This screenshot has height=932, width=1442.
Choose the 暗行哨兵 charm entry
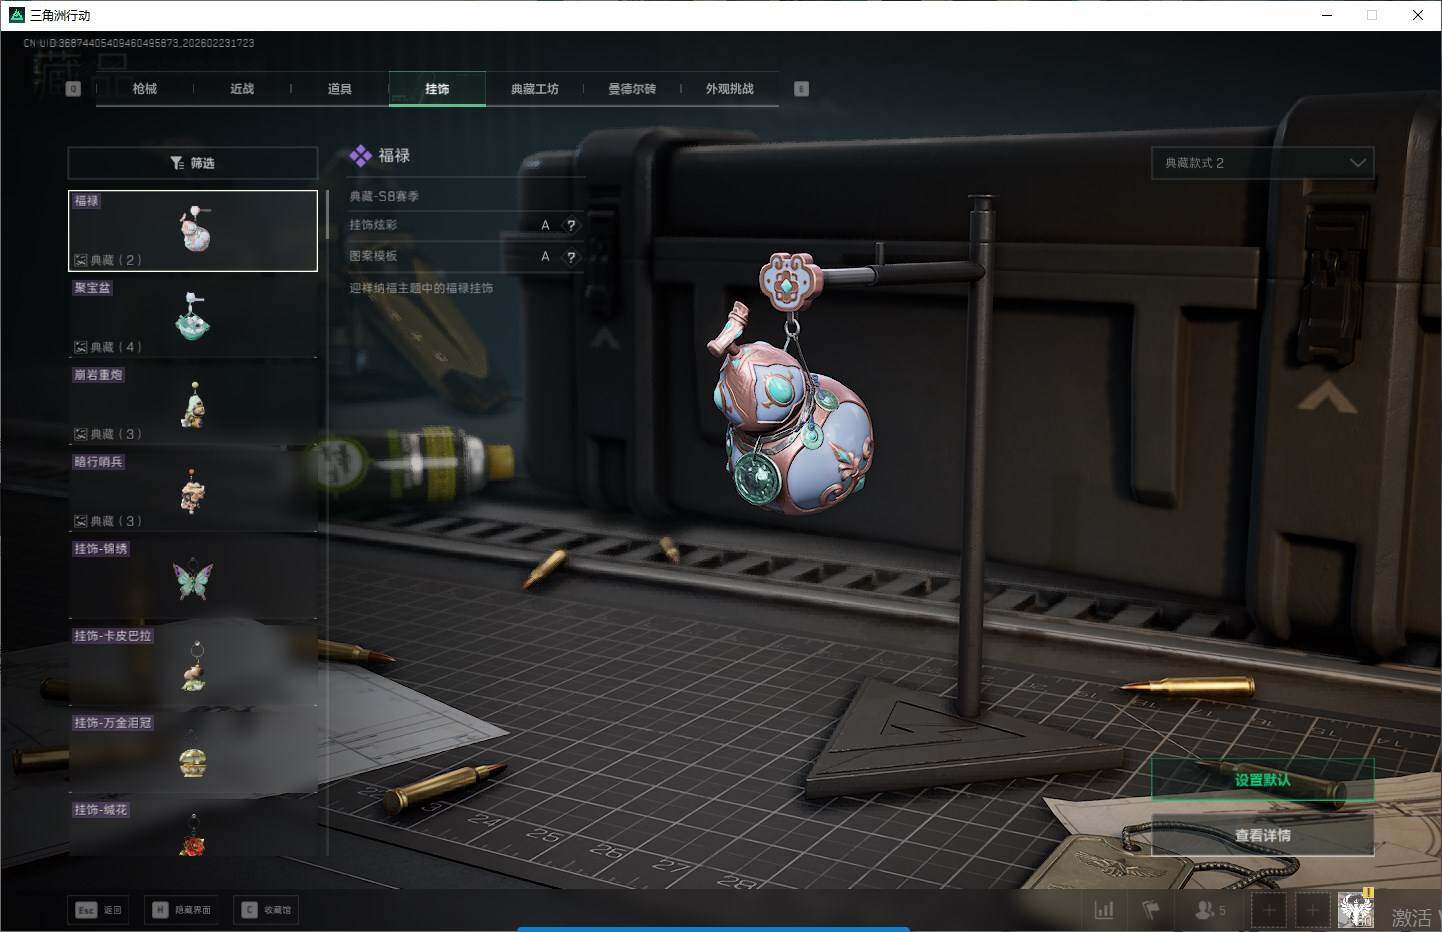(193, 491)
